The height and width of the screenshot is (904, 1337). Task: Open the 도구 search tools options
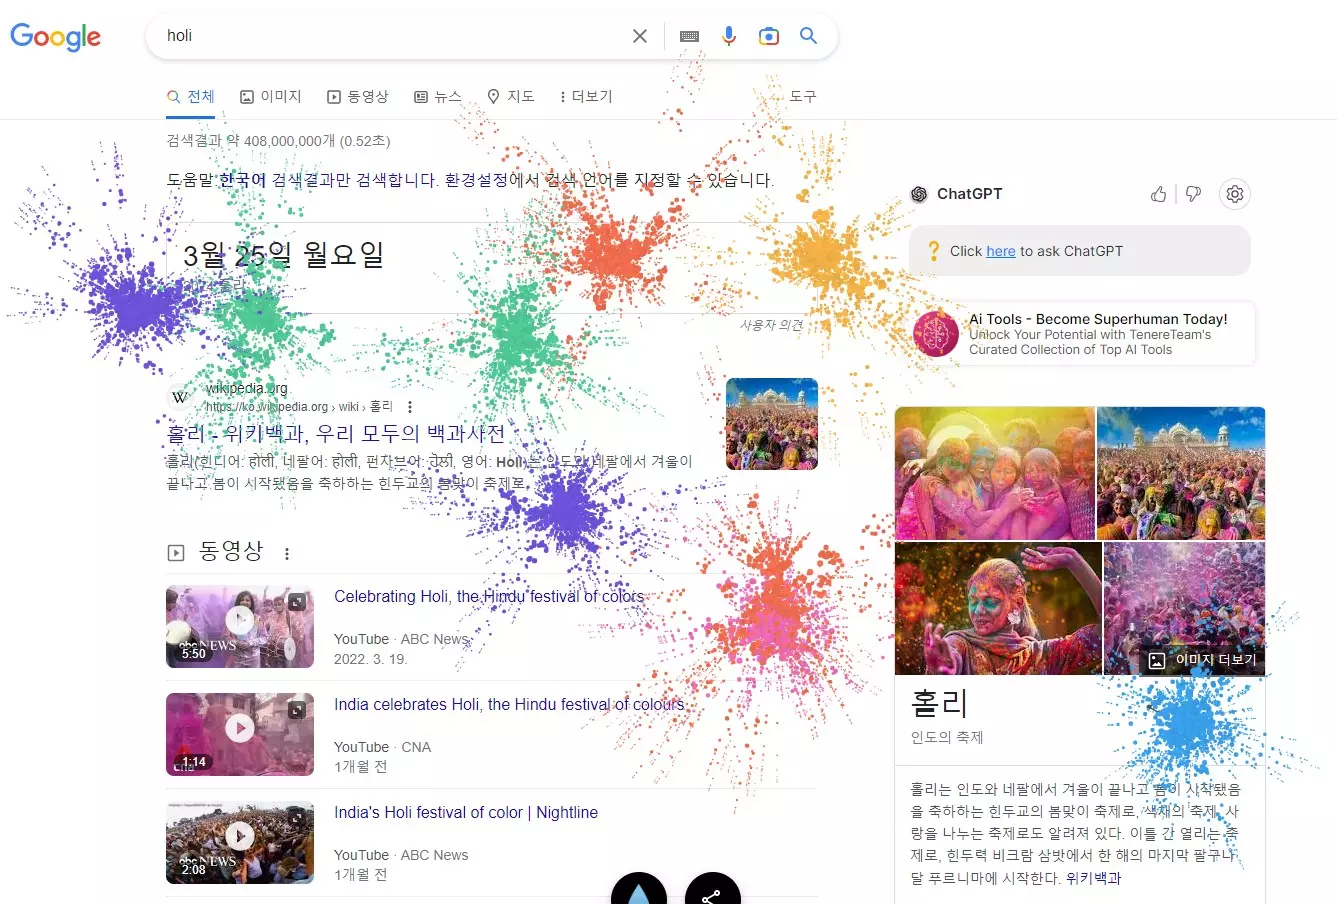[x=801, y=96]
